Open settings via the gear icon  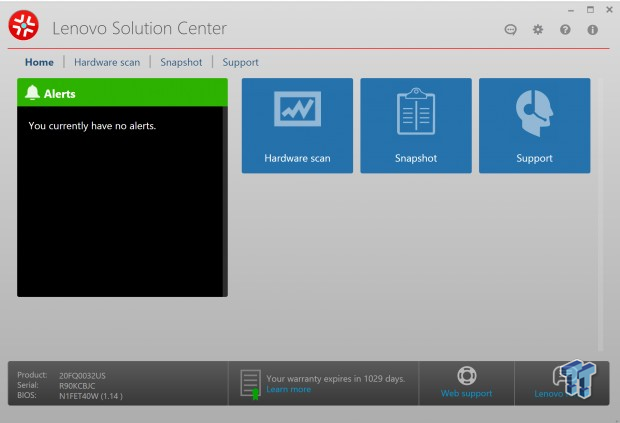click(x=538, y=30)
